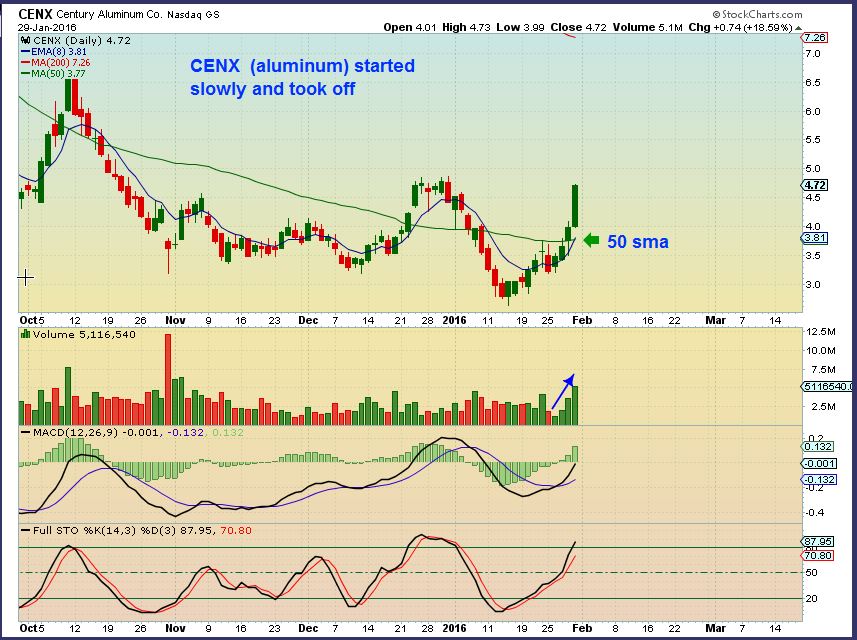
Task: Click the CENX (aluminum) started slowly annotation
Action: 302,77
